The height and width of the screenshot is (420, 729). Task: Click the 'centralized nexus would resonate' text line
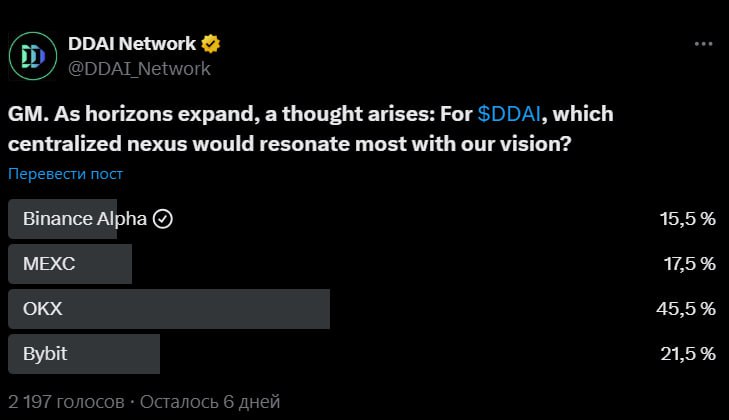click(289, 144)
